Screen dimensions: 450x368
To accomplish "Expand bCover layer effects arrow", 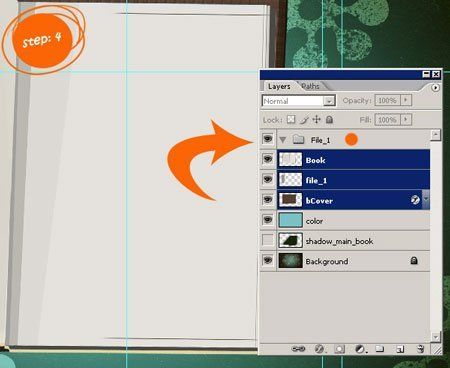I will click(x=426, y=199).
